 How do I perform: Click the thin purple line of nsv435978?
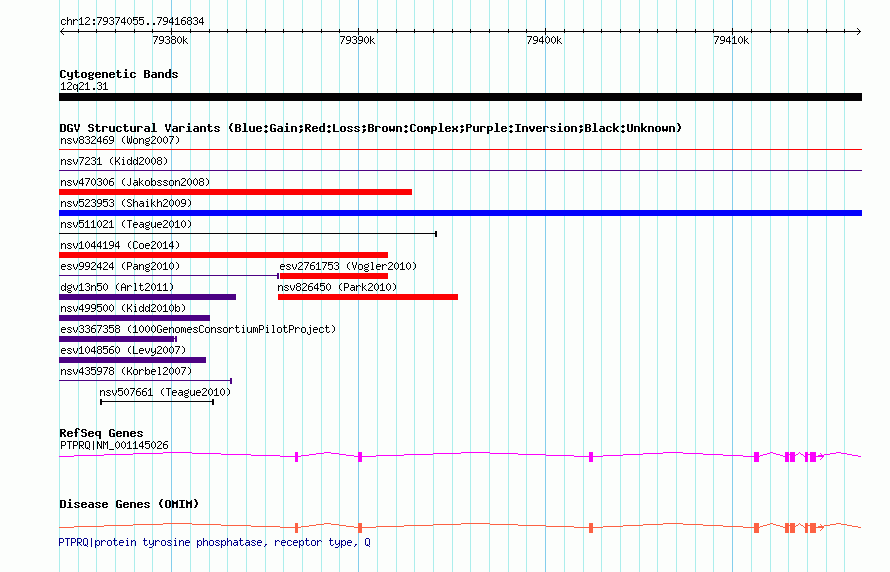point(145,381)
